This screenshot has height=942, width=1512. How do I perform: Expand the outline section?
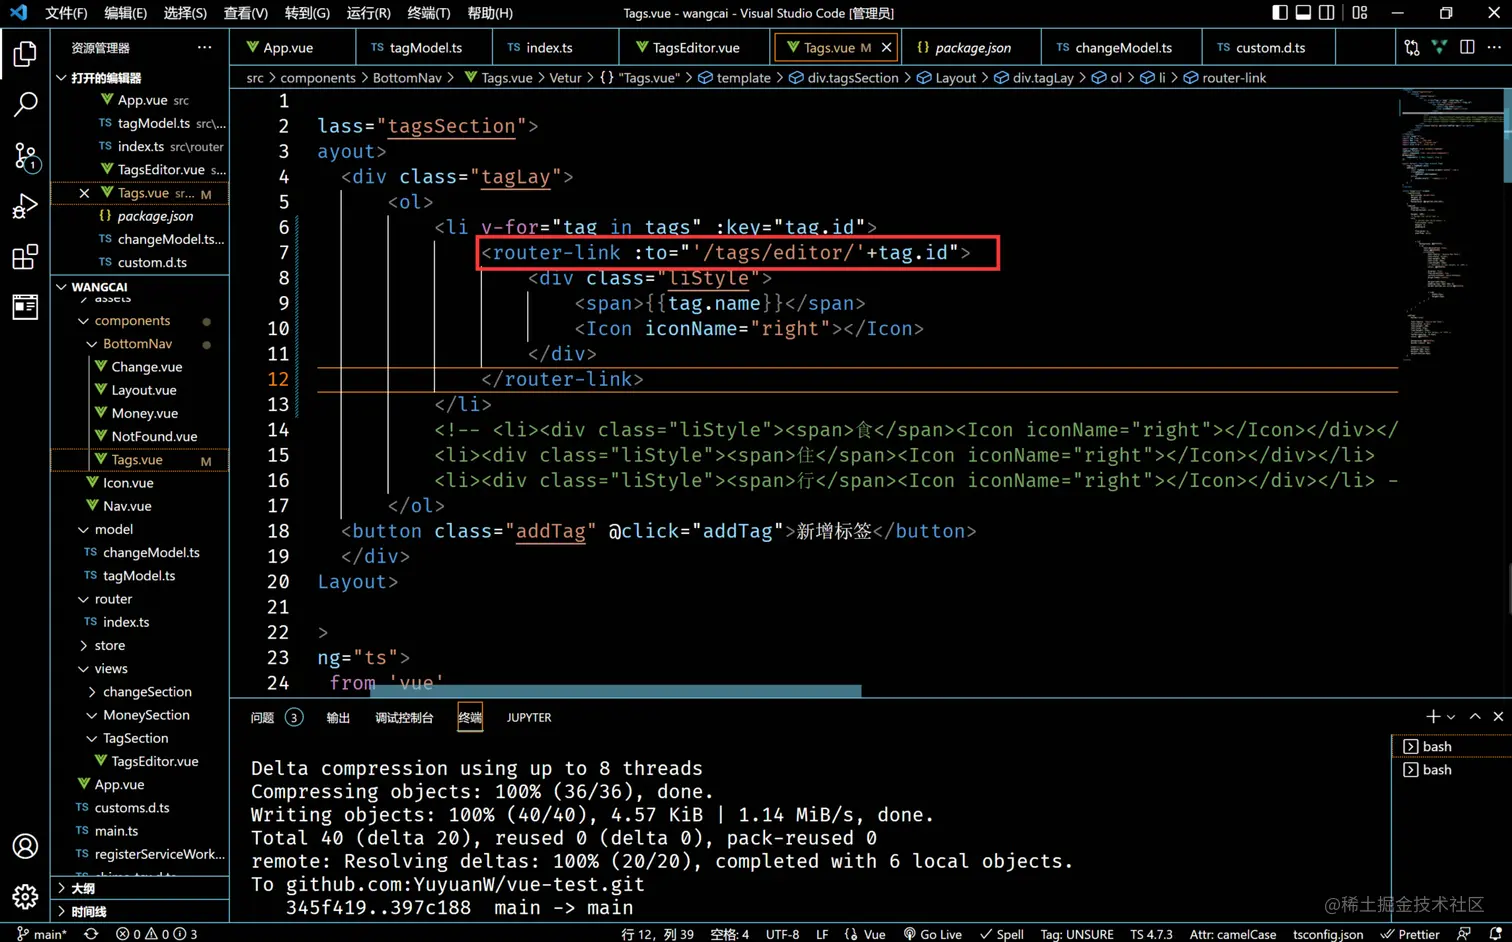pyautogui.click(x=140, y=888)
